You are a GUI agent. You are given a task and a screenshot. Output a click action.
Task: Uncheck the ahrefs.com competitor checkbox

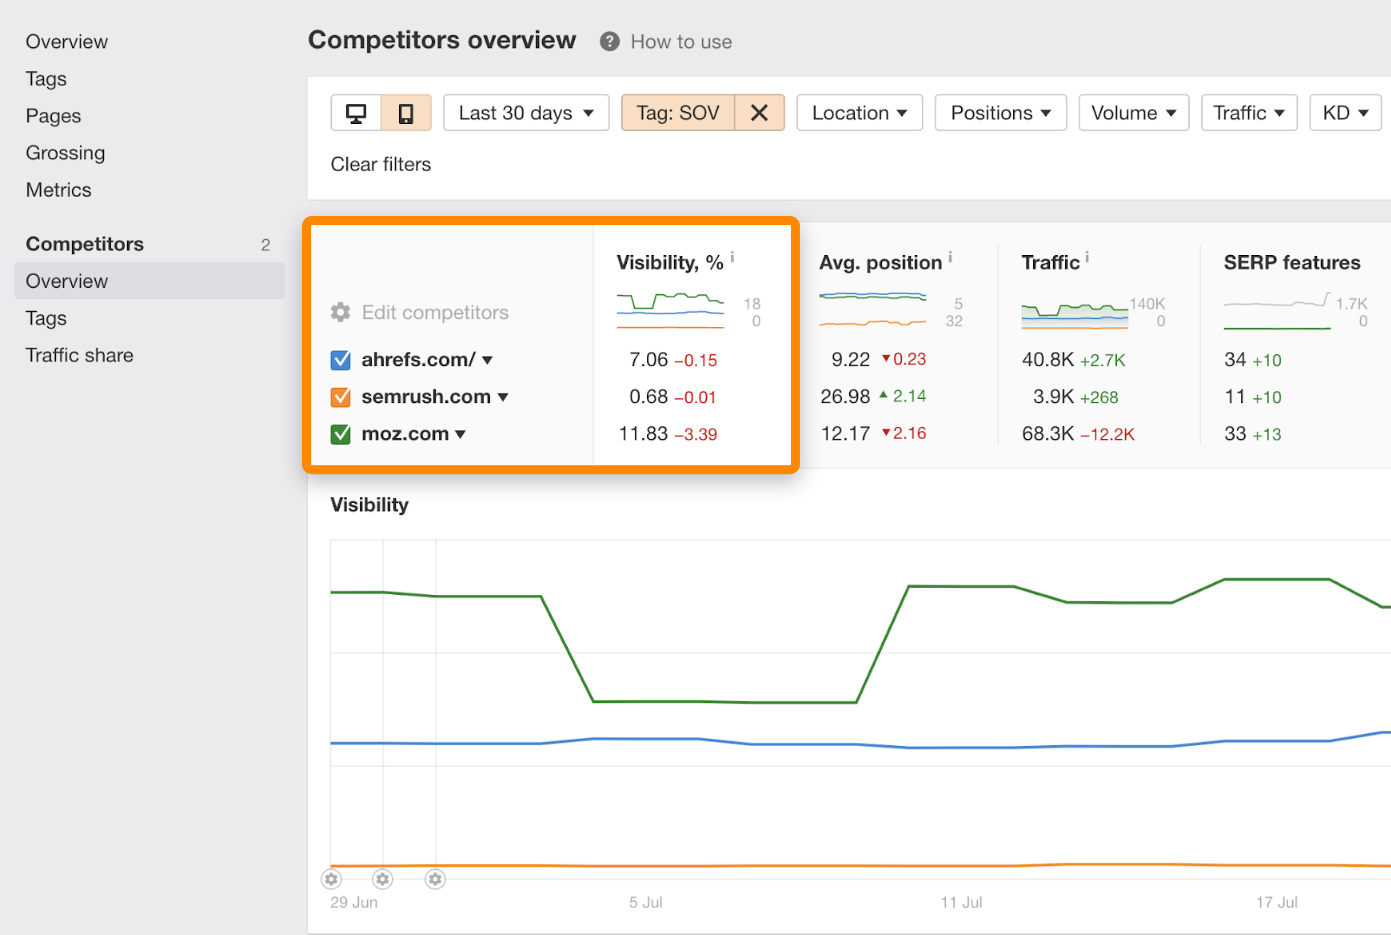pos(341,359)
